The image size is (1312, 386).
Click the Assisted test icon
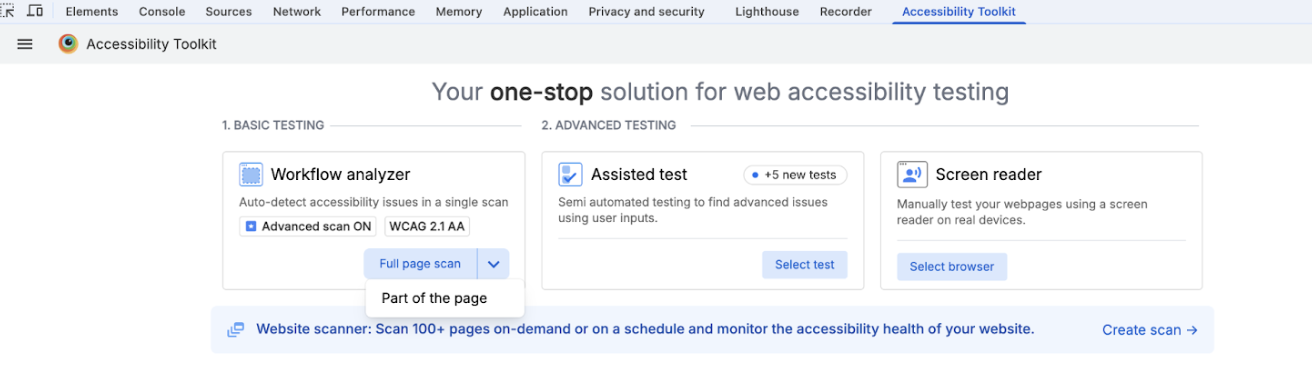click(570, 174)
